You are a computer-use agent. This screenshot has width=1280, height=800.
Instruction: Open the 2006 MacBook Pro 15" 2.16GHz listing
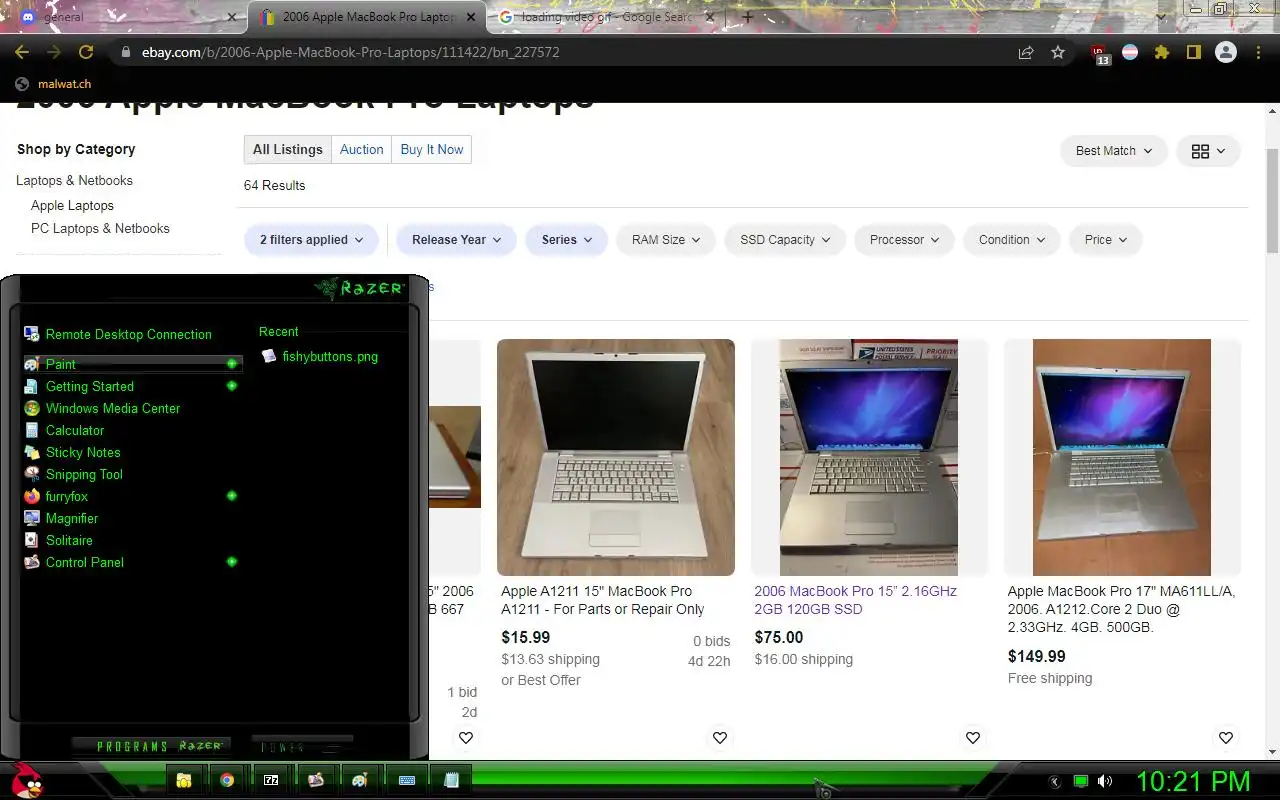tap(855, 600)
